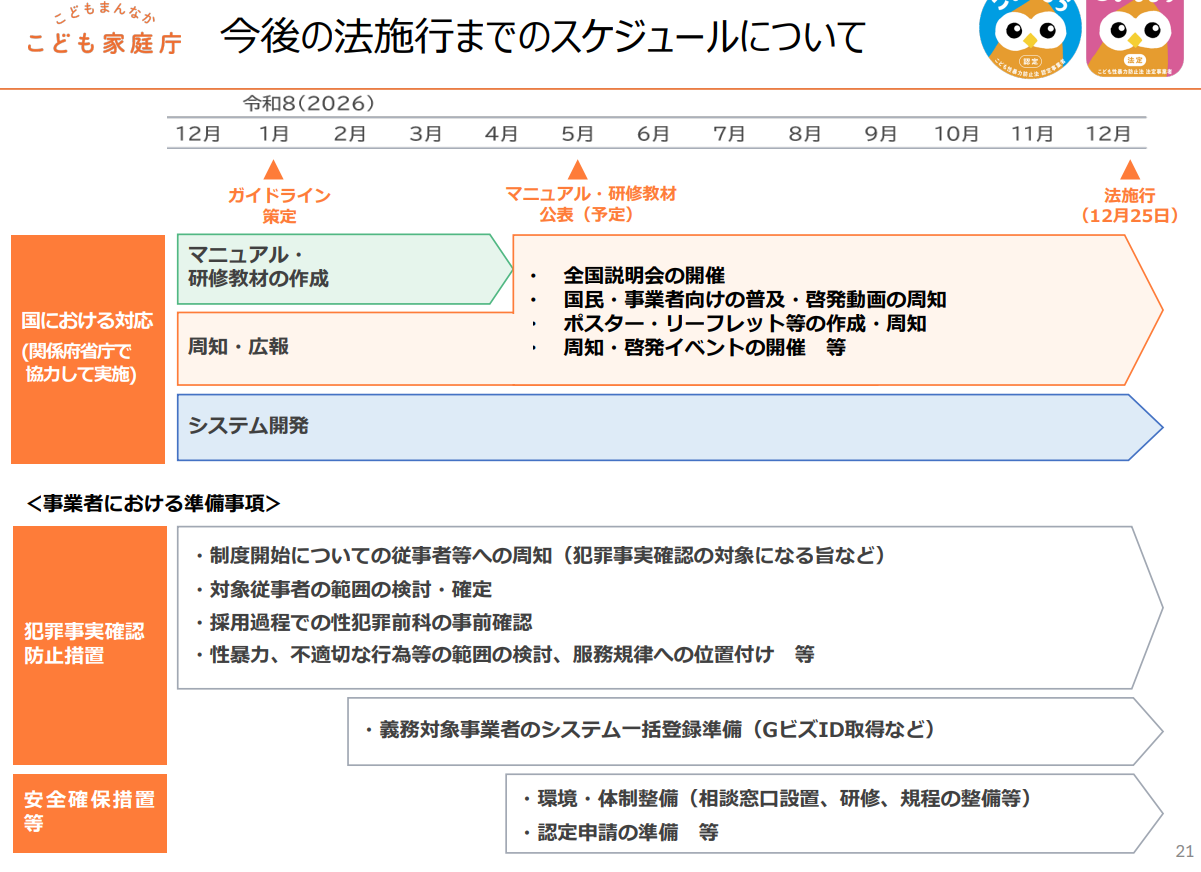This screenshot has height=872, width=1201.
Task: Select the 10月 month label
Action: click(x=957, y=133)
